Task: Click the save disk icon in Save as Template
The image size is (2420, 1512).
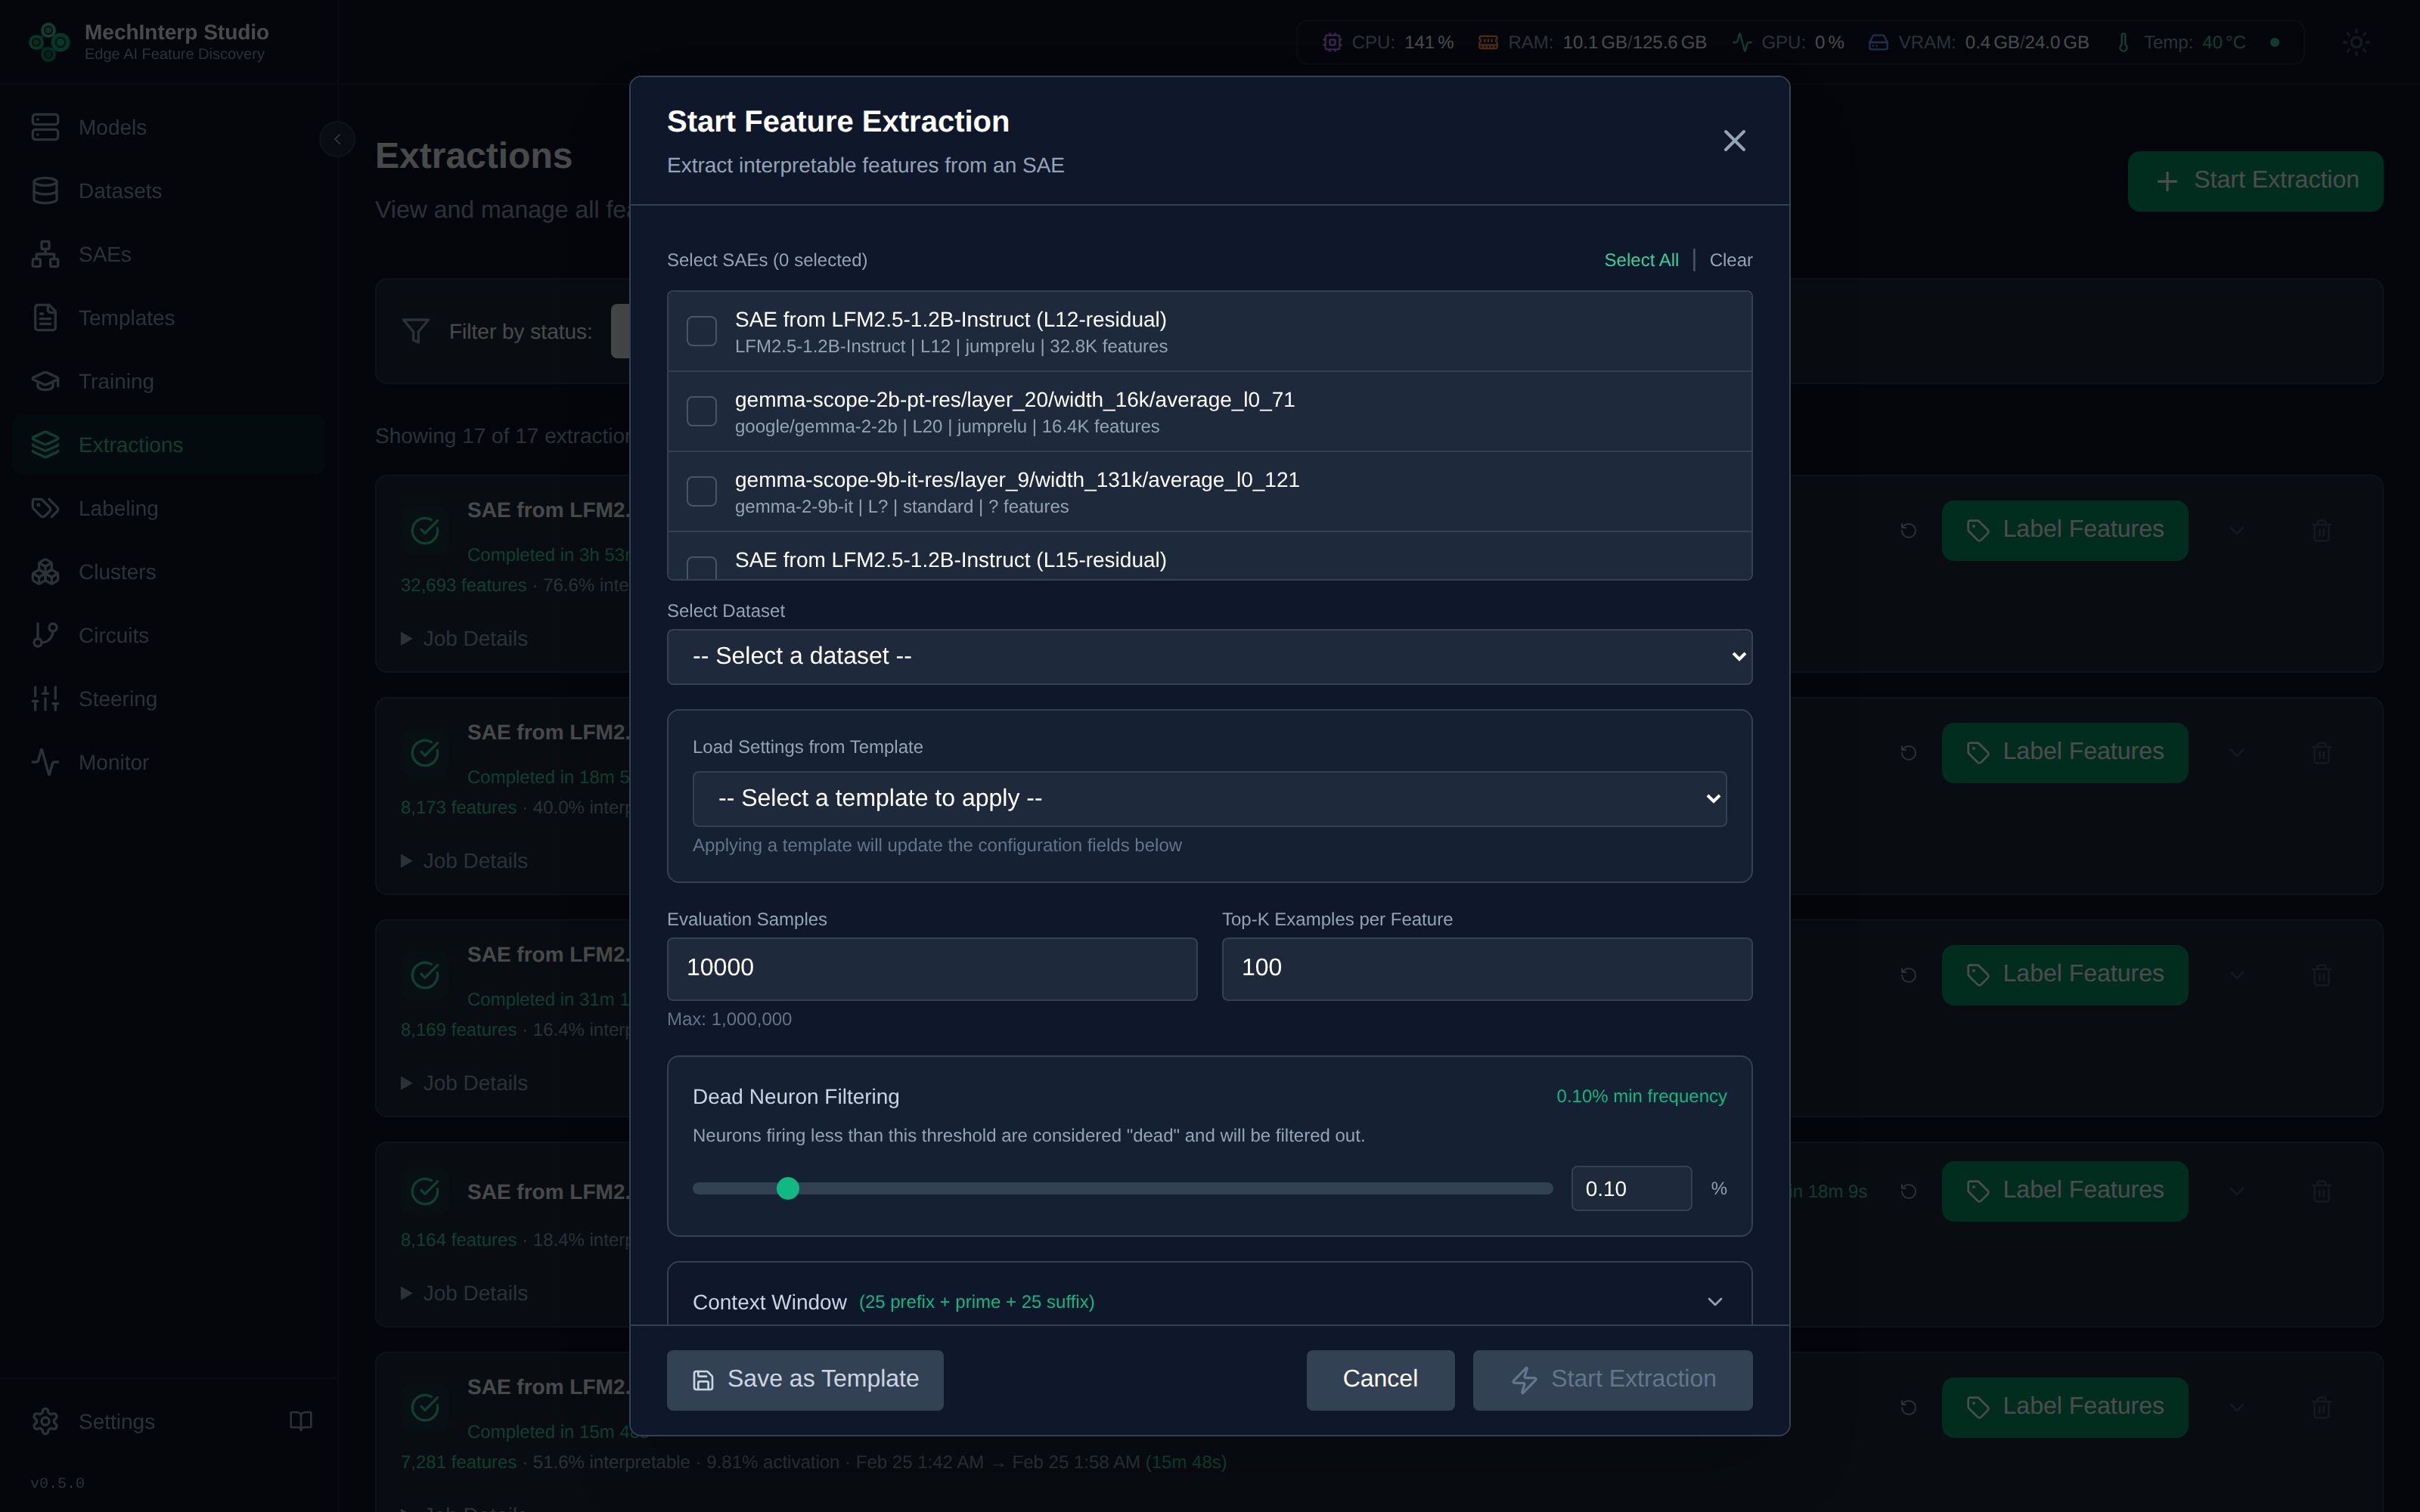Action: pyautogui.click(x=703, y=1381)
